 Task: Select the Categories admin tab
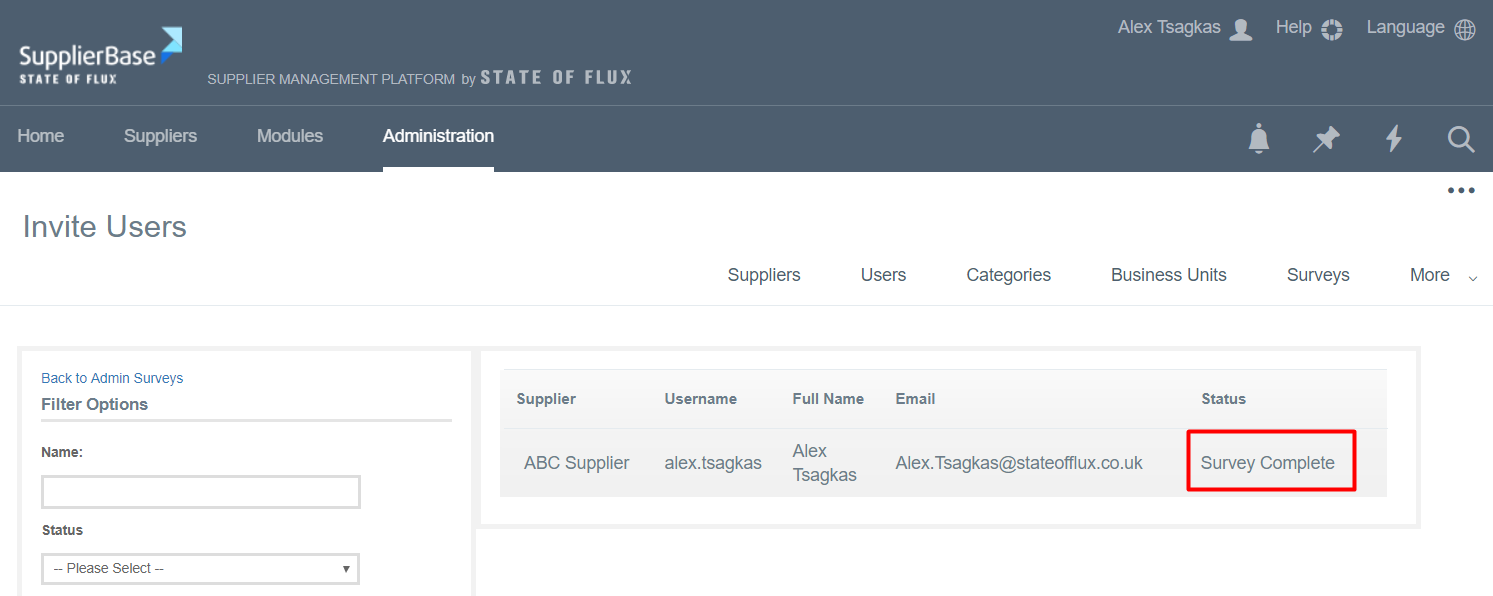click(x=1008, y=275)
